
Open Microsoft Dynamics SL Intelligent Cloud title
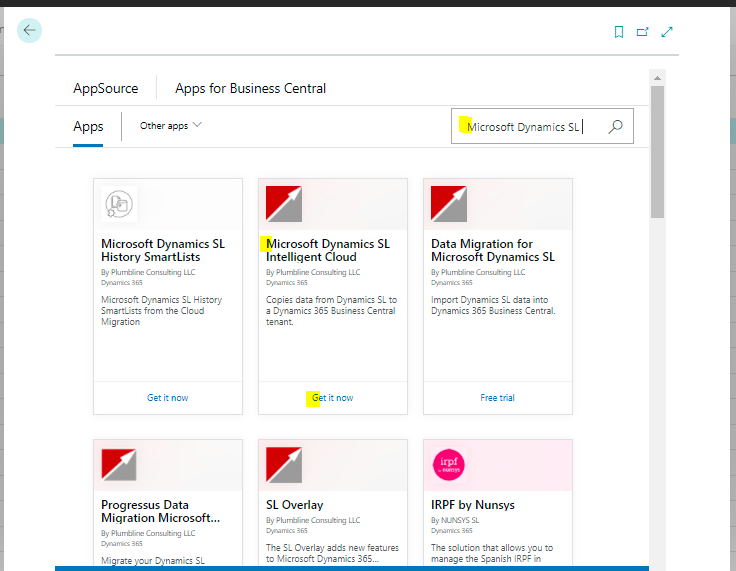[x=328, y=250]
